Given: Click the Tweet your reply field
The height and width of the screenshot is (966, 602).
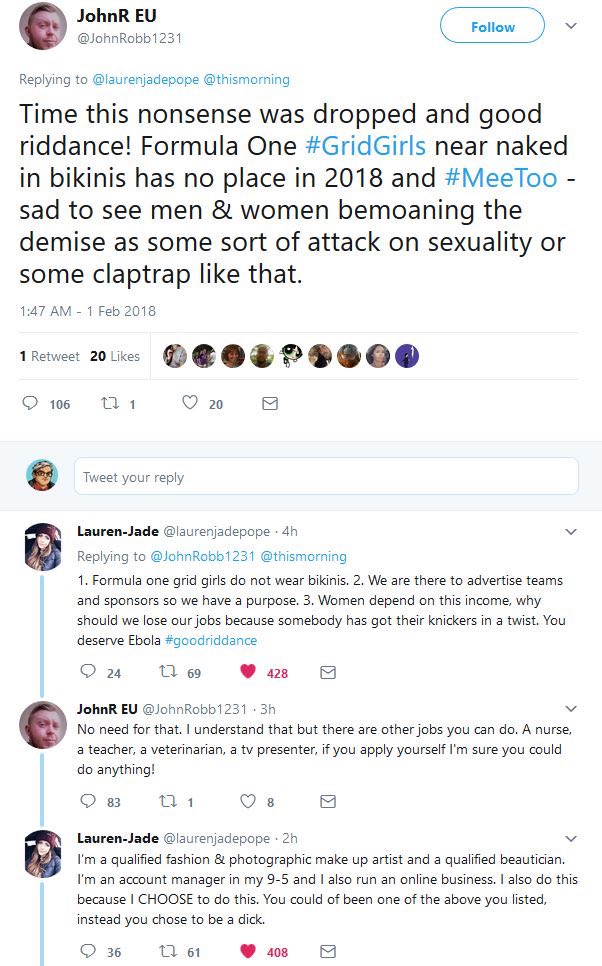Looking at the screenshot, I should (326, 477).
